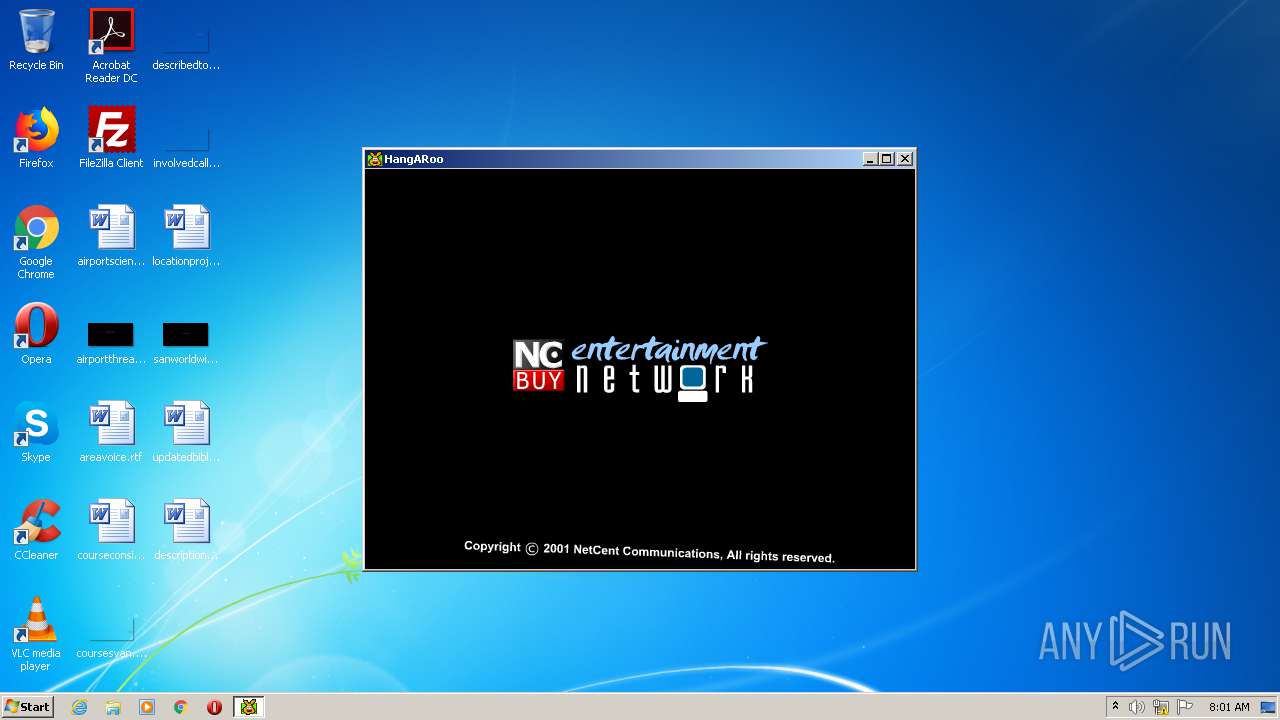
Task: Click the NetCent Communications copyright text
Action: (649, 551)
